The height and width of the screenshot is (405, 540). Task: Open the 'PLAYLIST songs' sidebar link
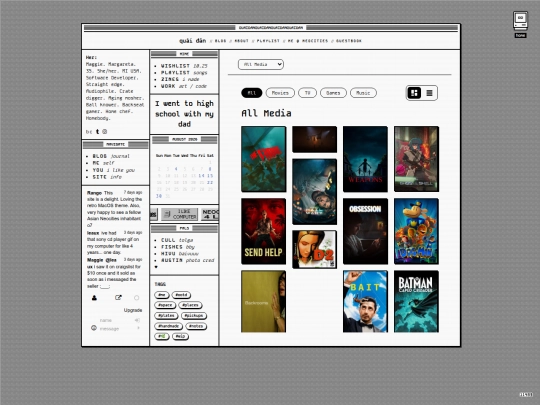pos(184,73)
